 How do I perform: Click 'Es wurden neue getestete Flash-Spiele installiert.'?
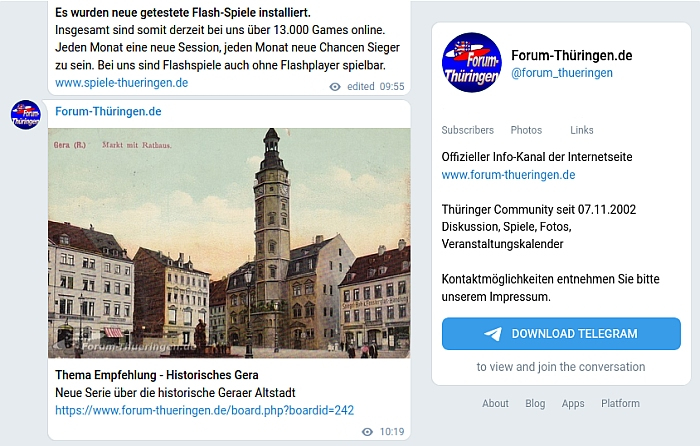(x=183, y=13)
